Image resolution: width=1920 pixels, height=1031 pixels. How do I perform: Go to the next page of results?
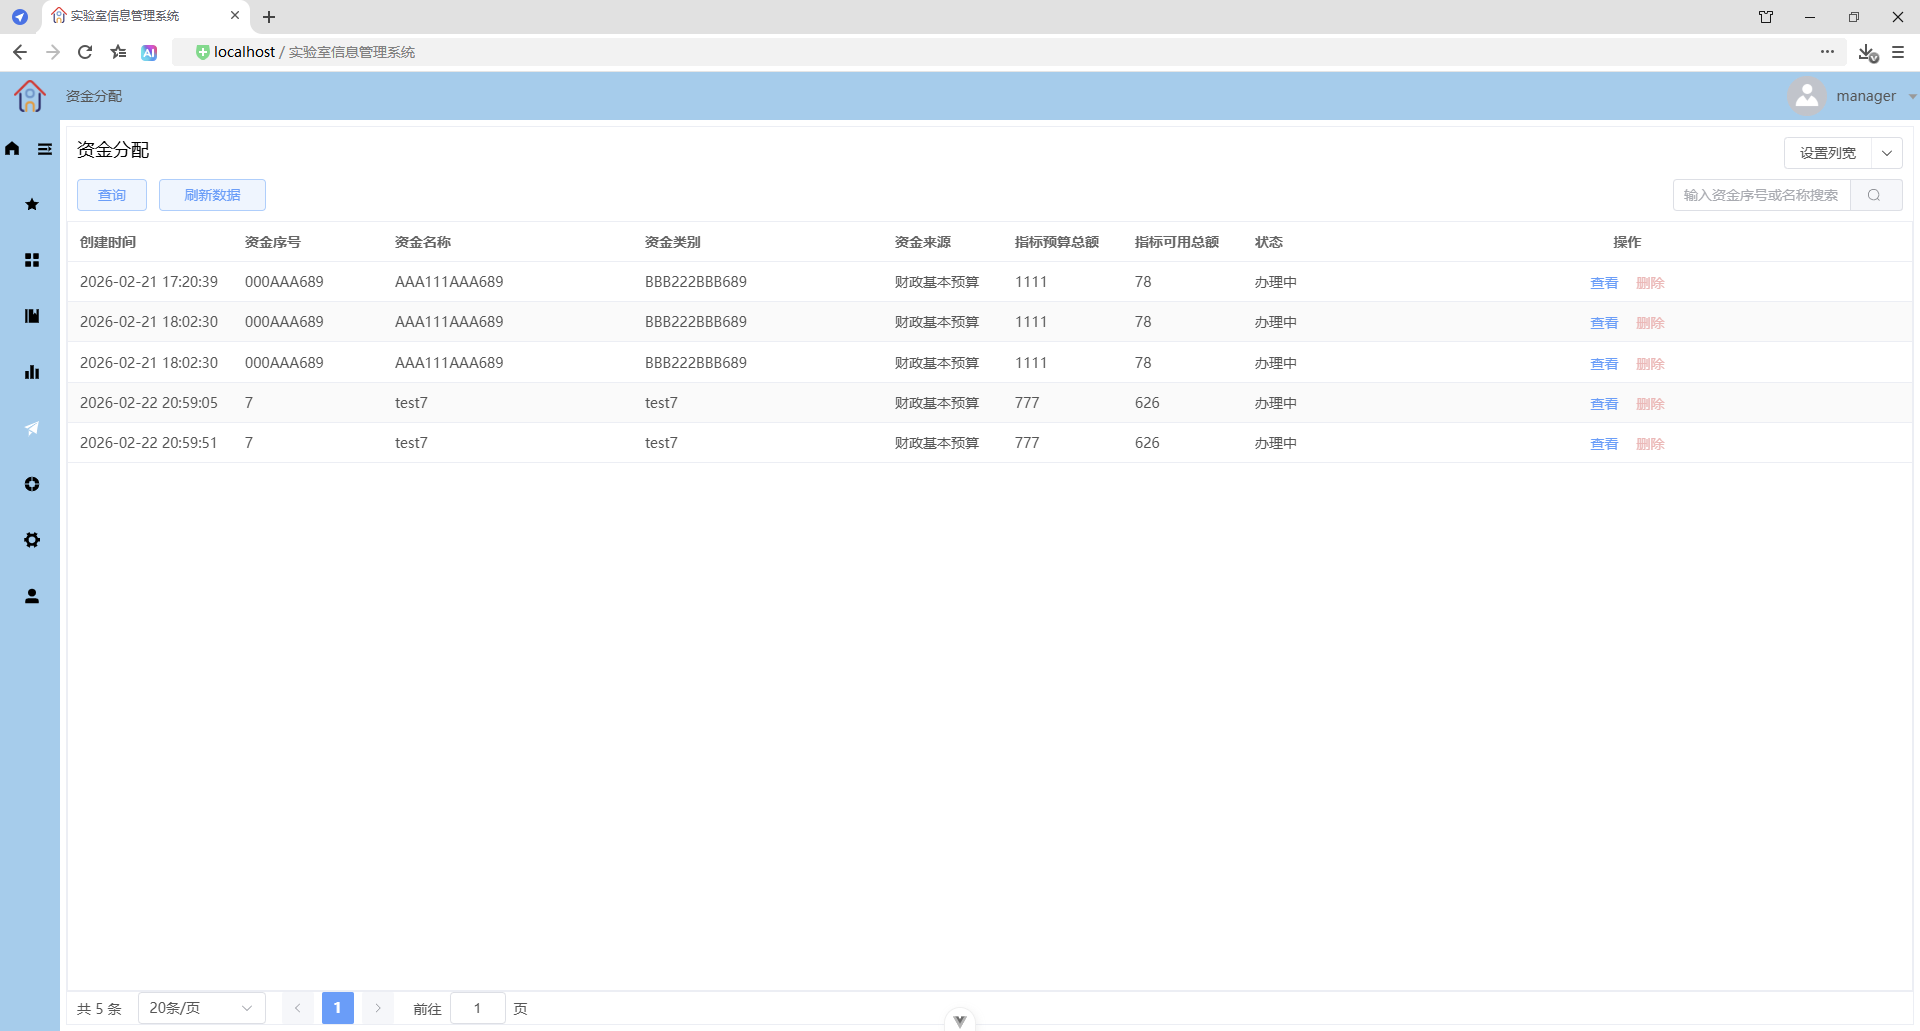click(x=378, y=1008)
